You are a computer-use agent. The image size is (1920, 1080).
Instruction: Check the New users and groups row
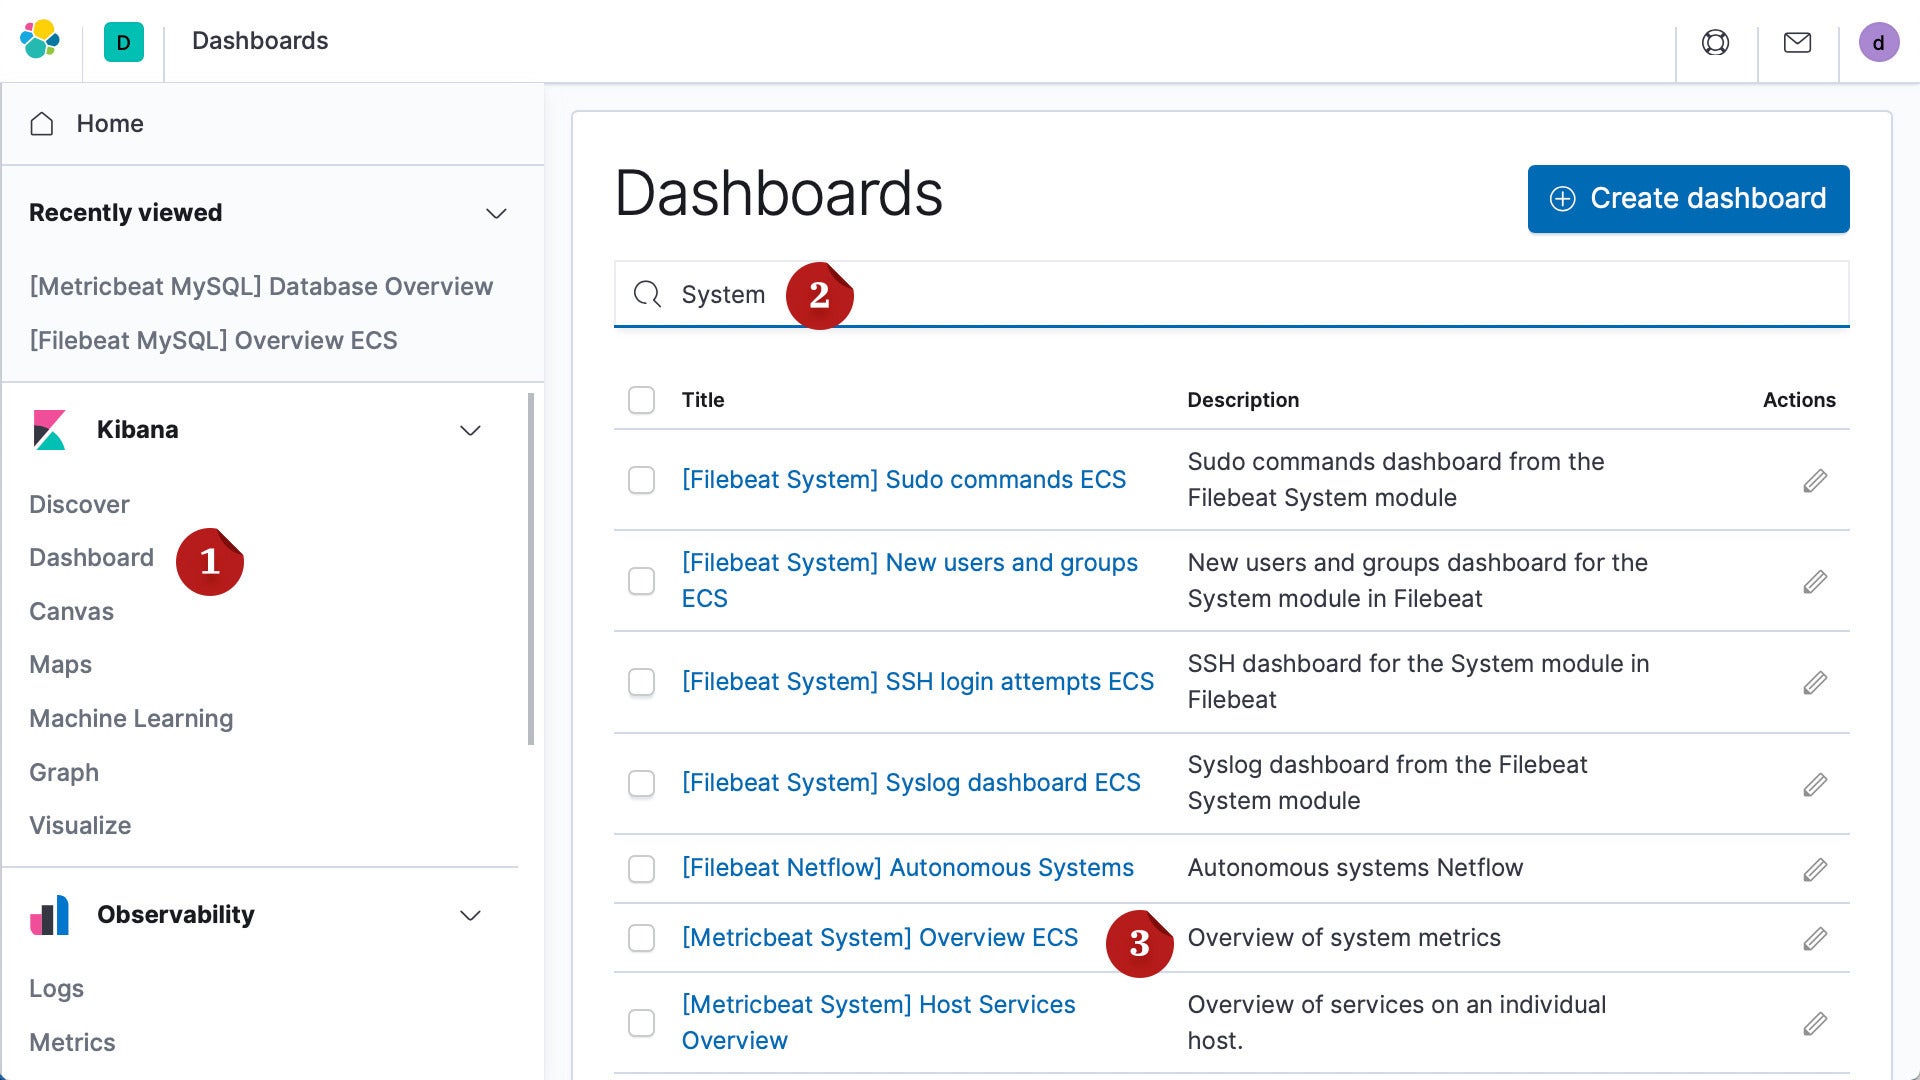641,581
